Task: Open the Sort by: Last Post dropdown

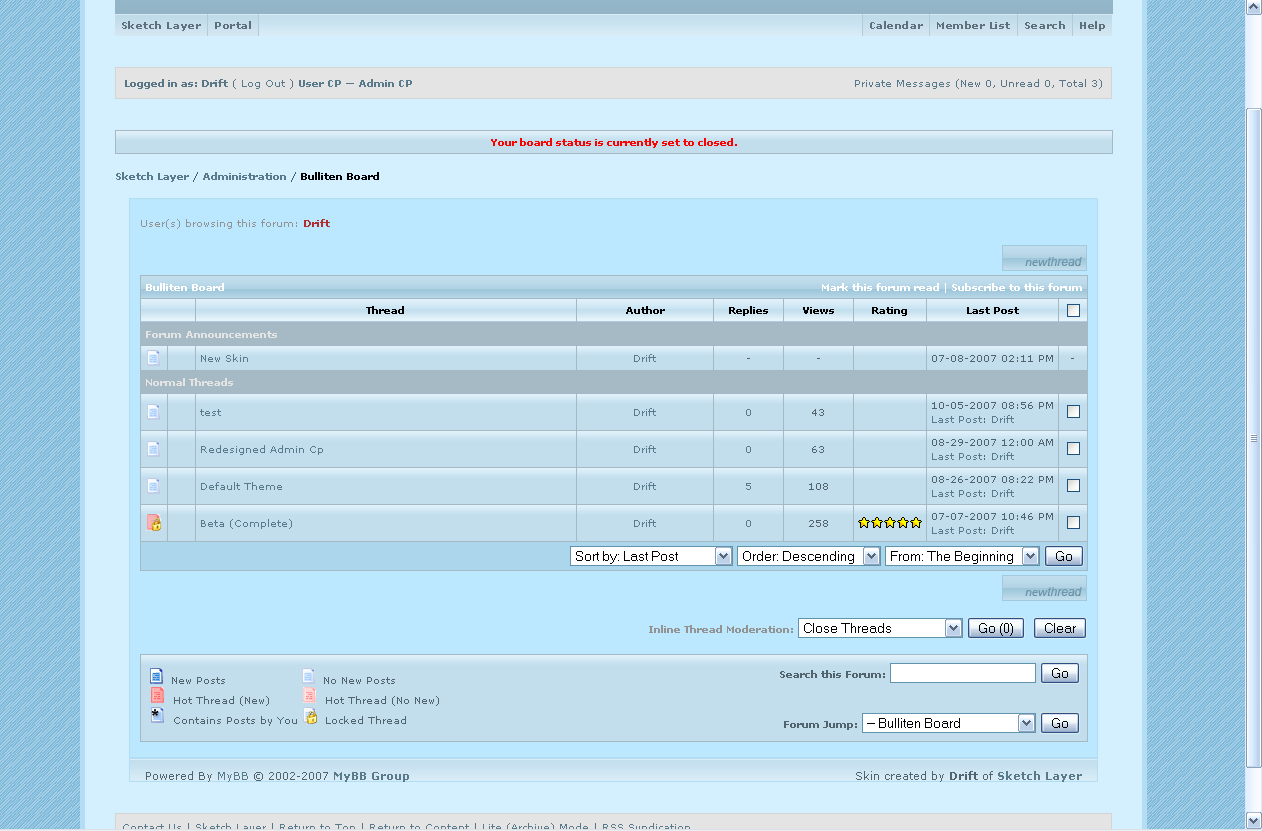Action: (651, 556)
